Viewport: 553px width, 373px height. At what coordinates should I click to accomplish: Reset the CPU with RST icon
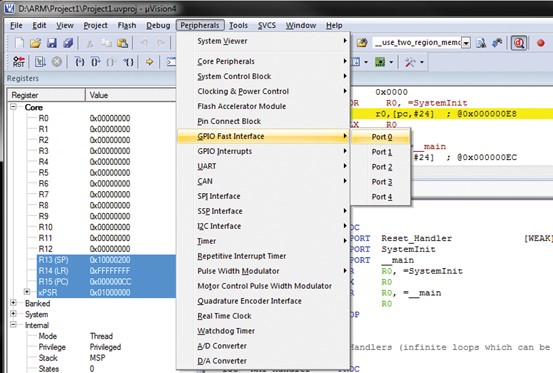[19, 62]
